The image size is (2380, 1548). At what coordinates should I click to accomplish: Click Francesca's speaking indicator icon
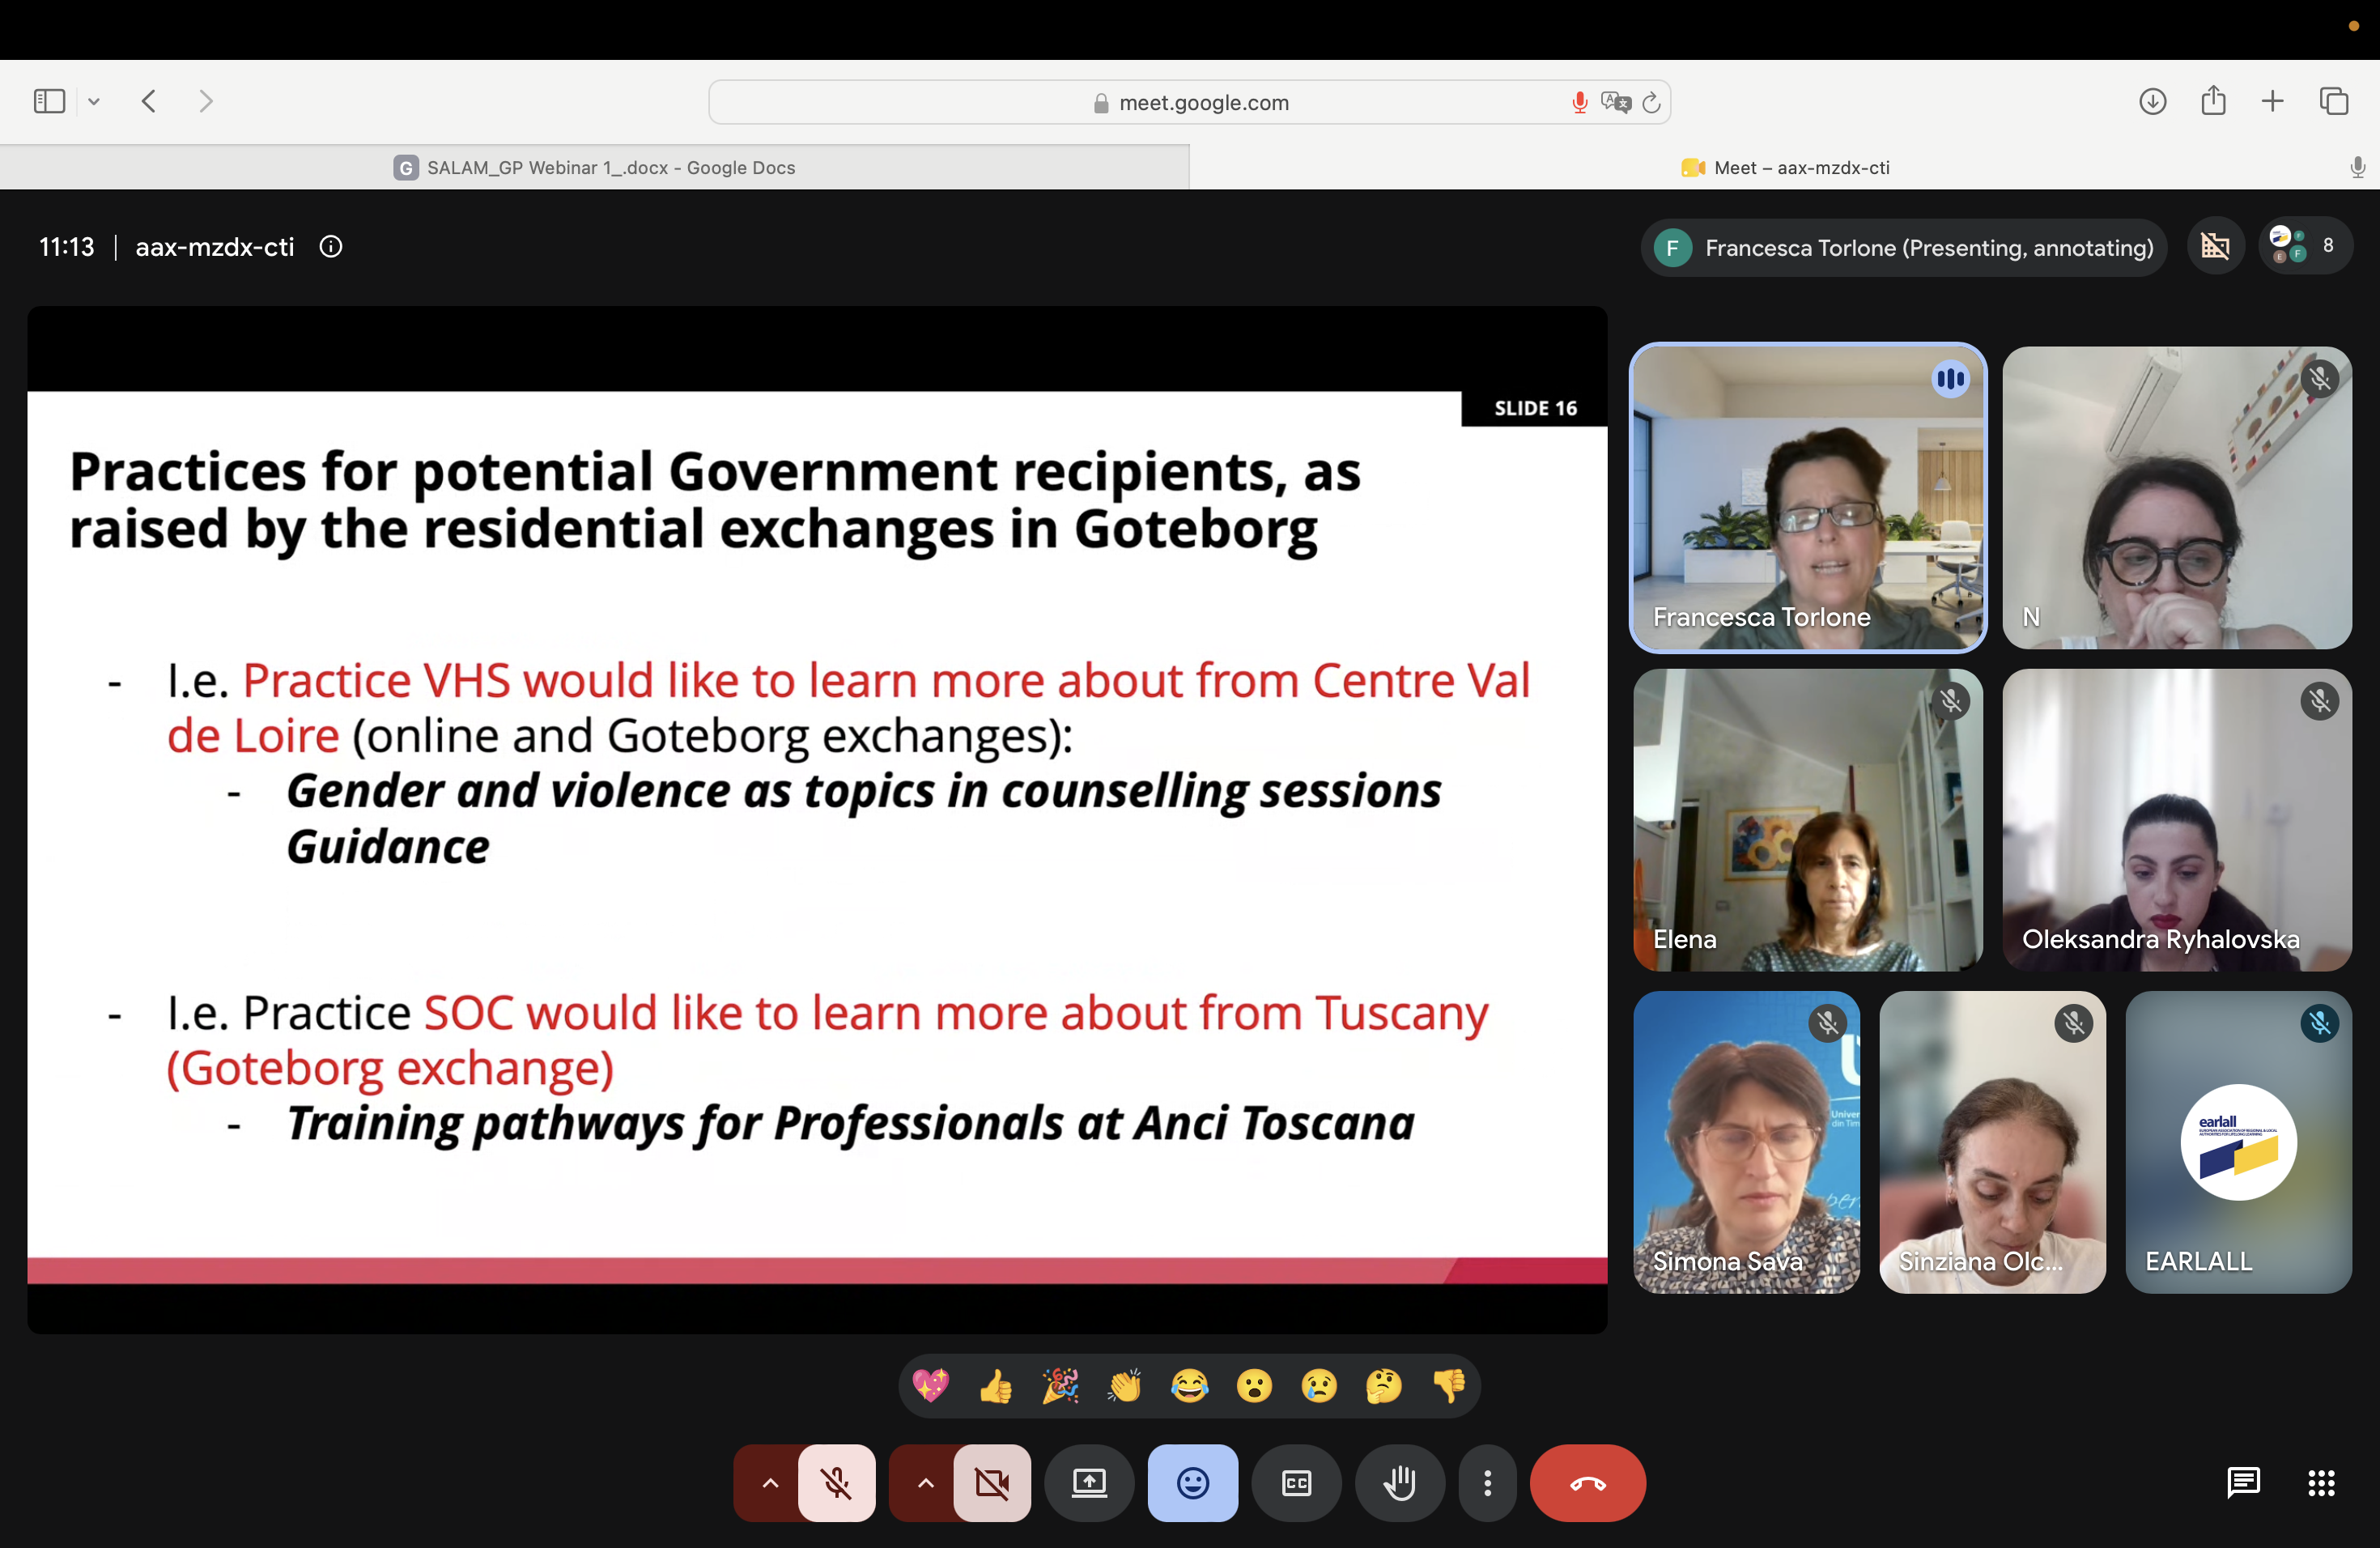tap(1949, 379)
